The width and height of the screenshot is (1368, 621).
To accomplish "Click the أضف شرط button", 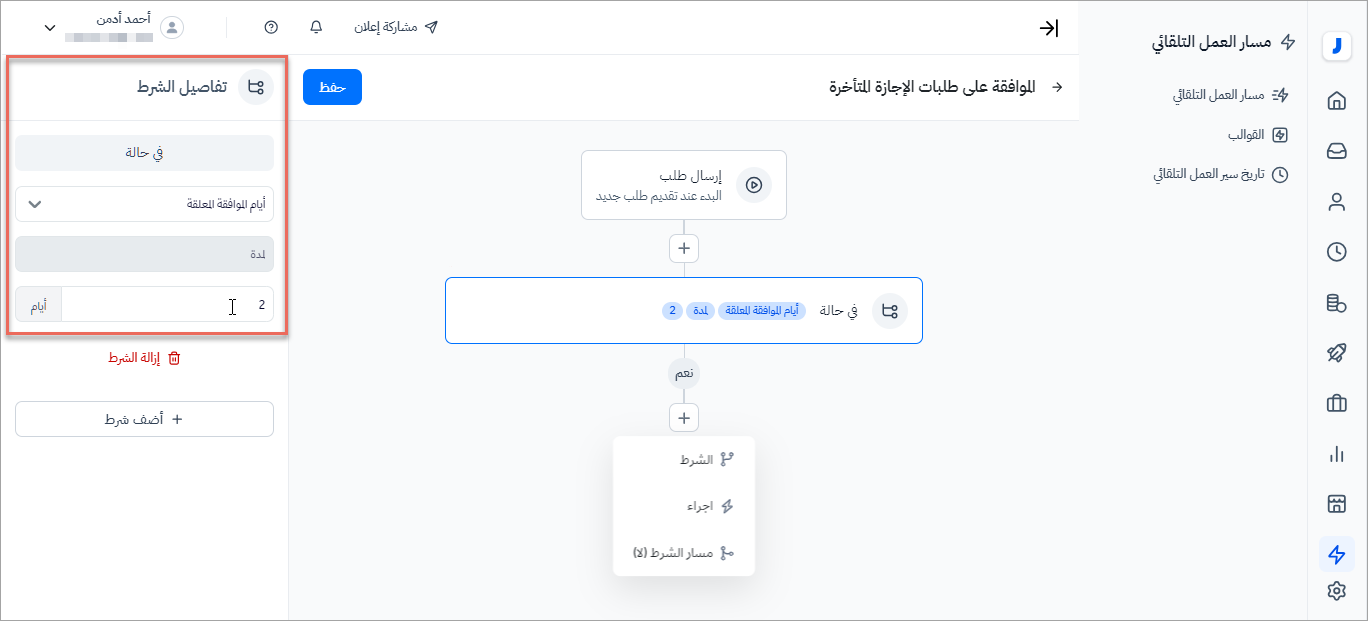I will [x=144, y=419].
